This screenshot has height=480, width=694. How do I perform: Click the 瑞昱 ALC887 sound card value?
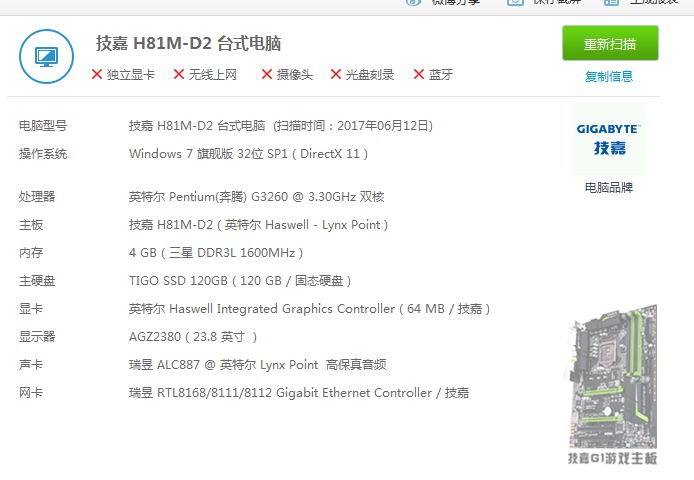point(258,364)
